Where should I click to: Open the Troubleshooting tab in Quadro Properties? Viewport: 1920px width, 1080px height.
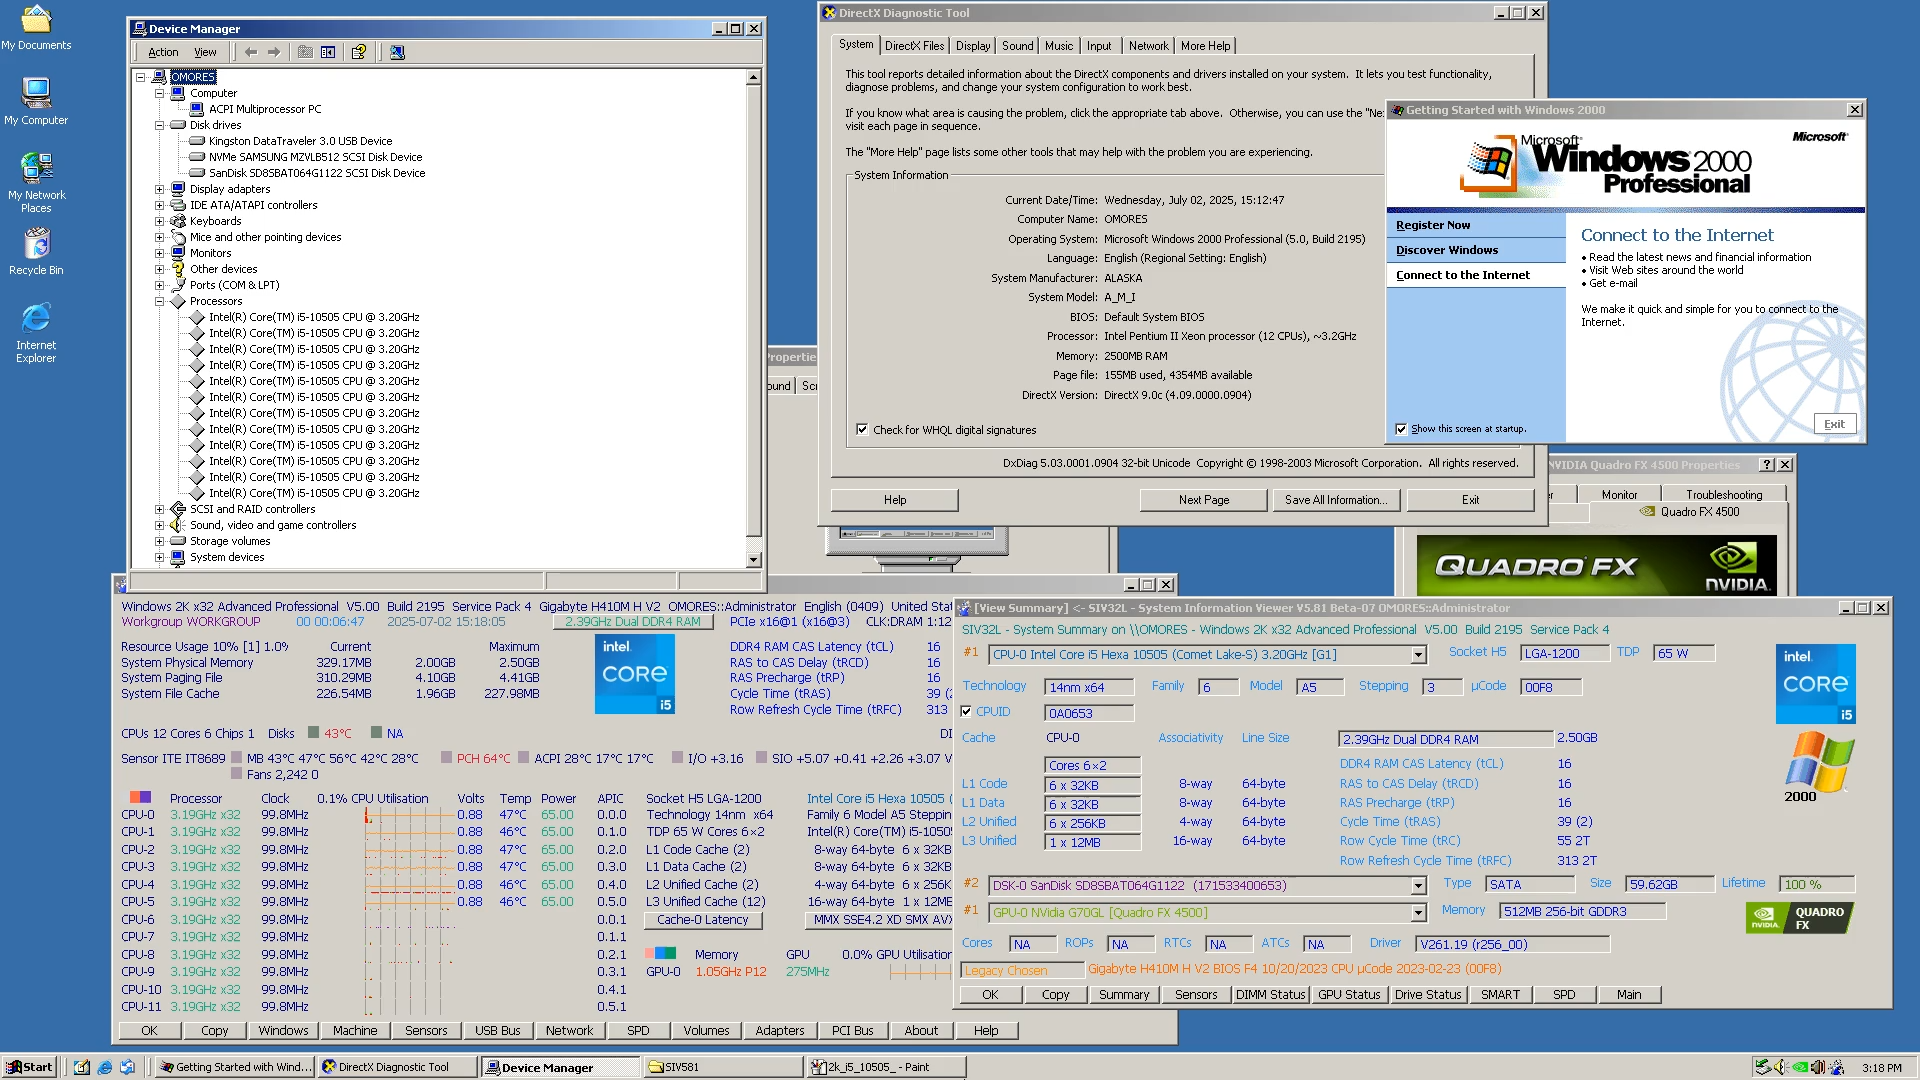[x=1723, y=495]
